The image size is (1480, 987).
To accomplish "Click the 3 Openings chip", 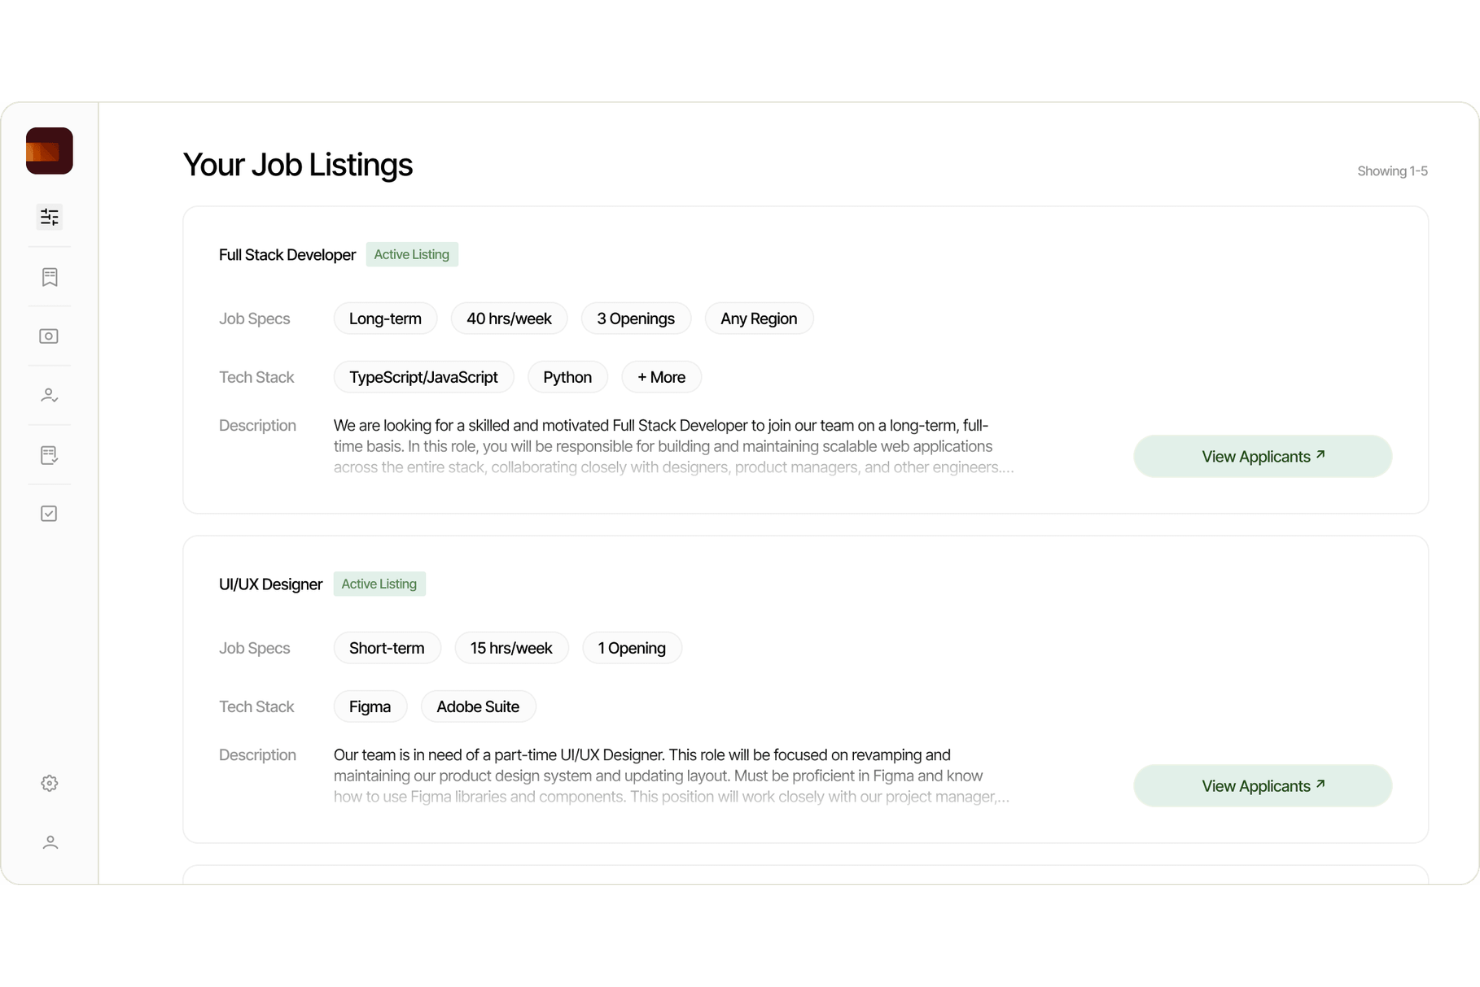I will coord(636,319).
